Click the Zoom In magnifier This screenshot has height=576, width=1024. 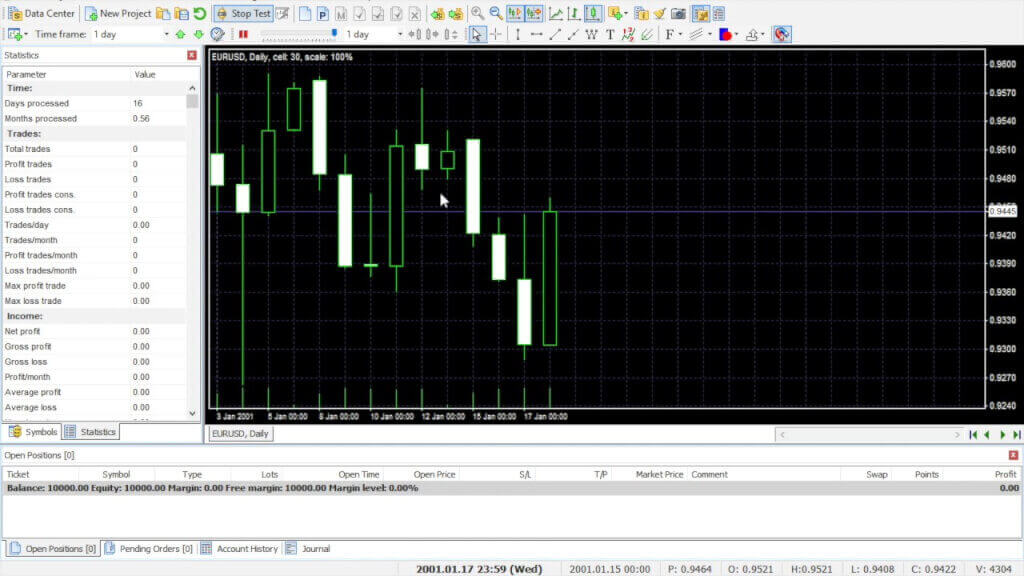(477, 13)
